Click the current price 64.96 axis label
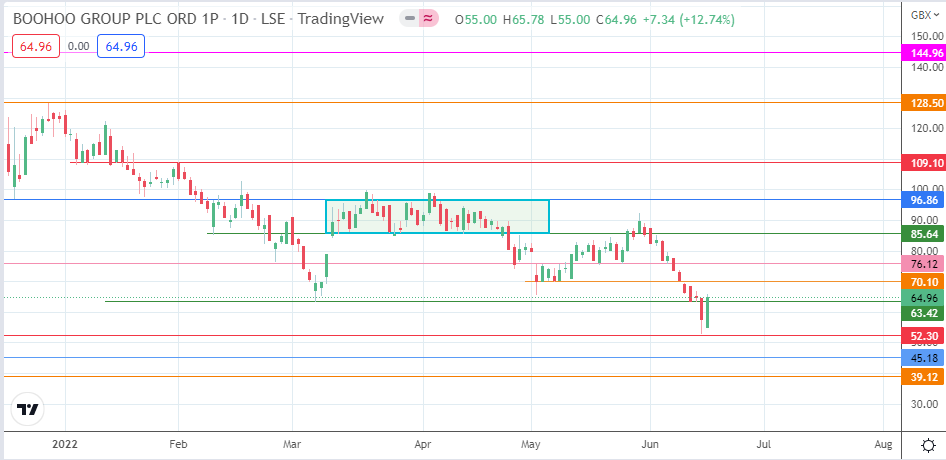946x460 pixels. pos(923,298)
